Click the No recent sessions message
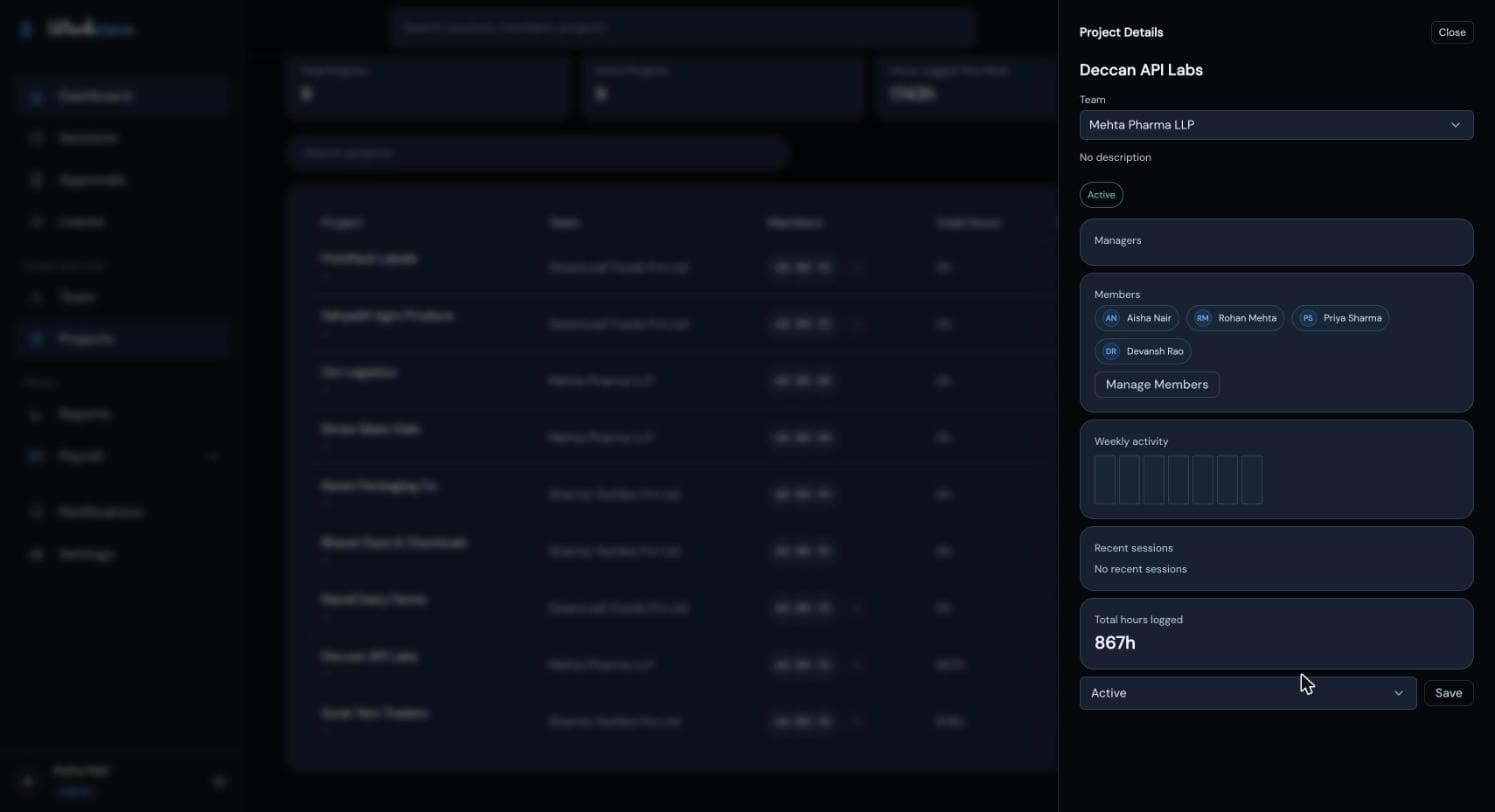1495x812 pixels. [1140, 569]
